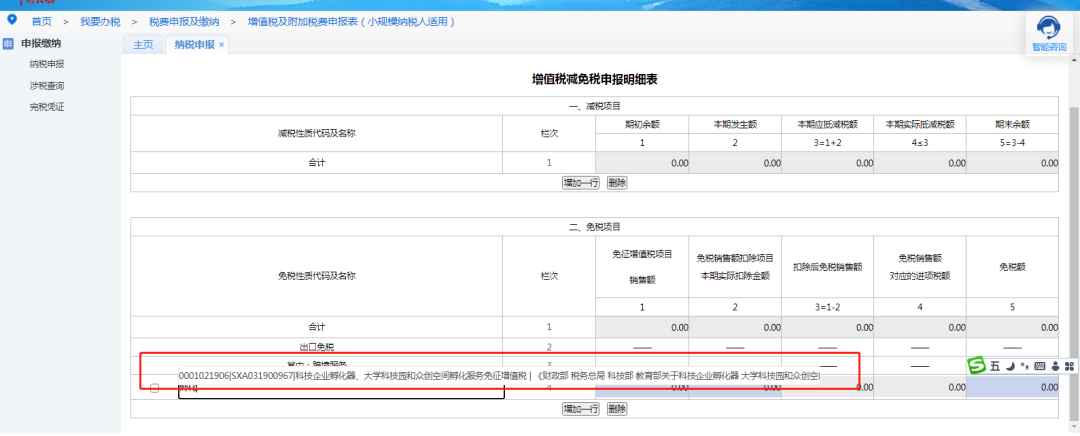
Task: Click 增加一行 under 减税项目 table
Action: click(581, 183)
